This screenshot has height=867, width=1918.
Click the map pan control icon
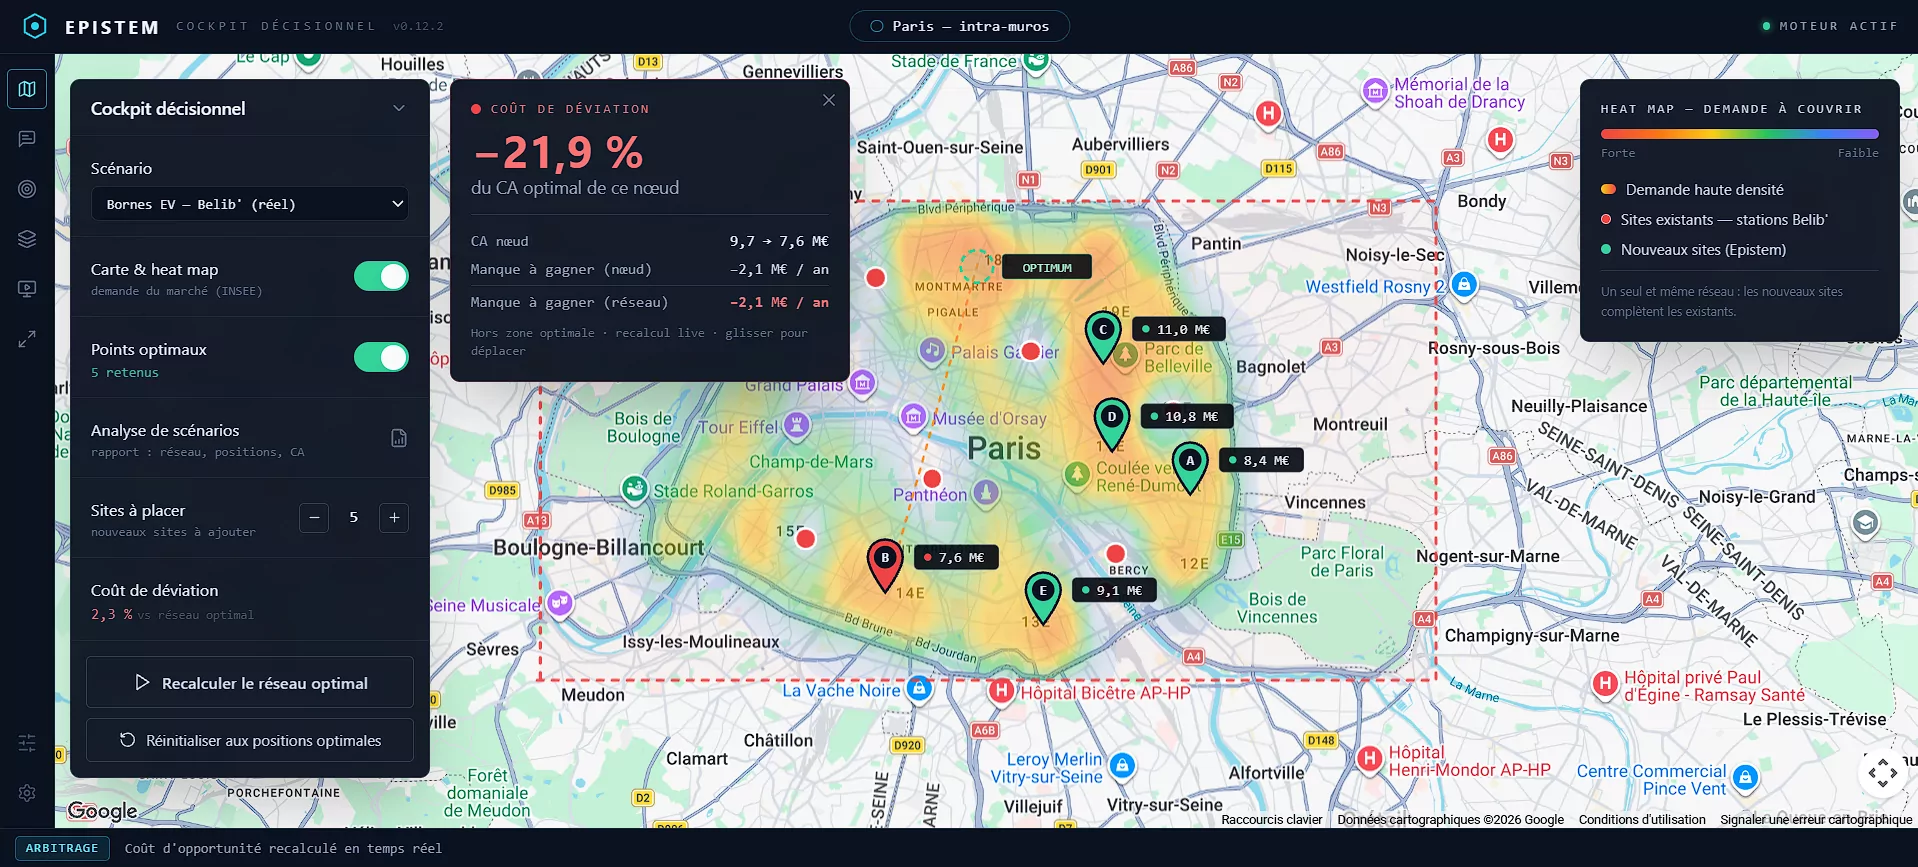coord(1883,773)
